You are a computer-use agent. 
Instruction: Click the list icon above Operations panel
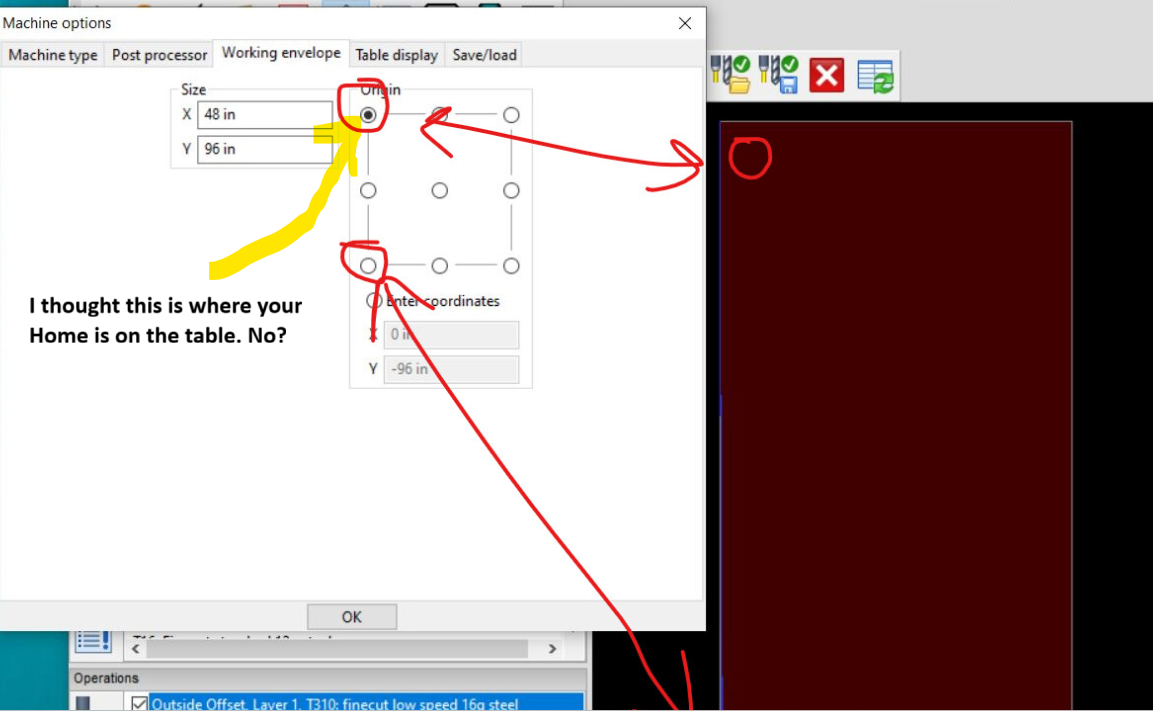coord(93,640)
